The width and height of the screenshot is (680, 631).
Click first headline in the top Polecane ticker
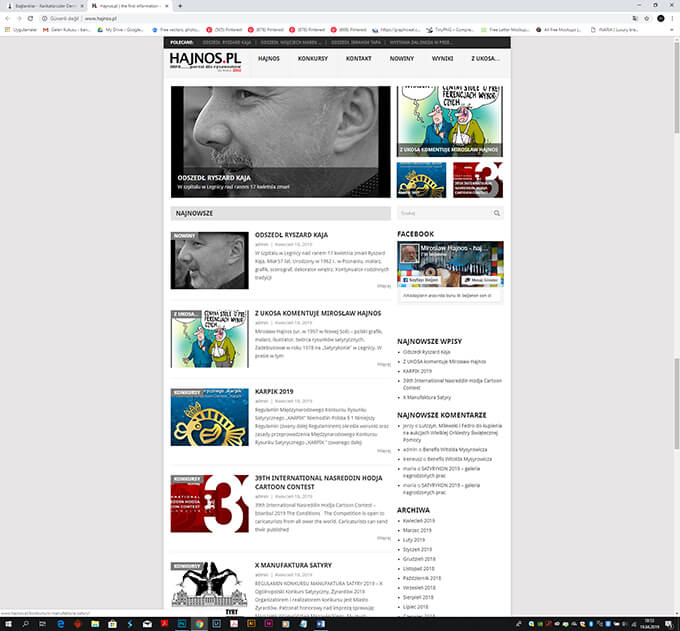[227, 43]
